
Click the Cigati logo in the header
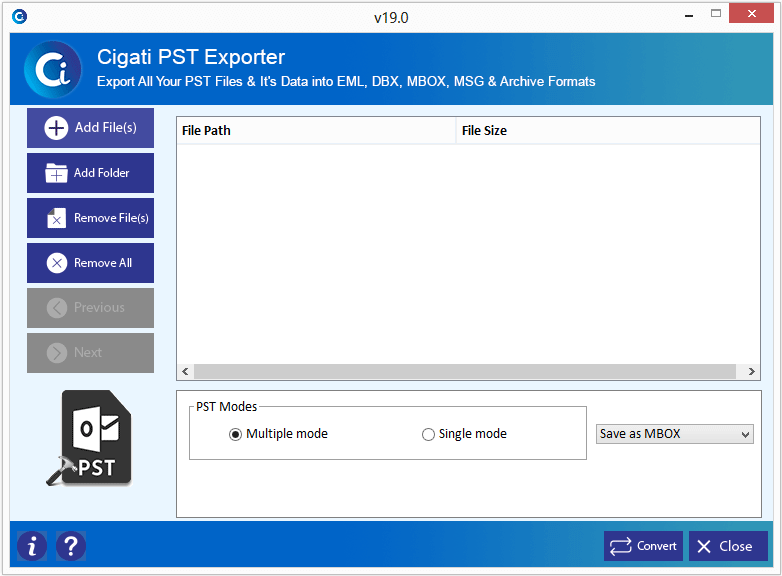click(53, 69)
